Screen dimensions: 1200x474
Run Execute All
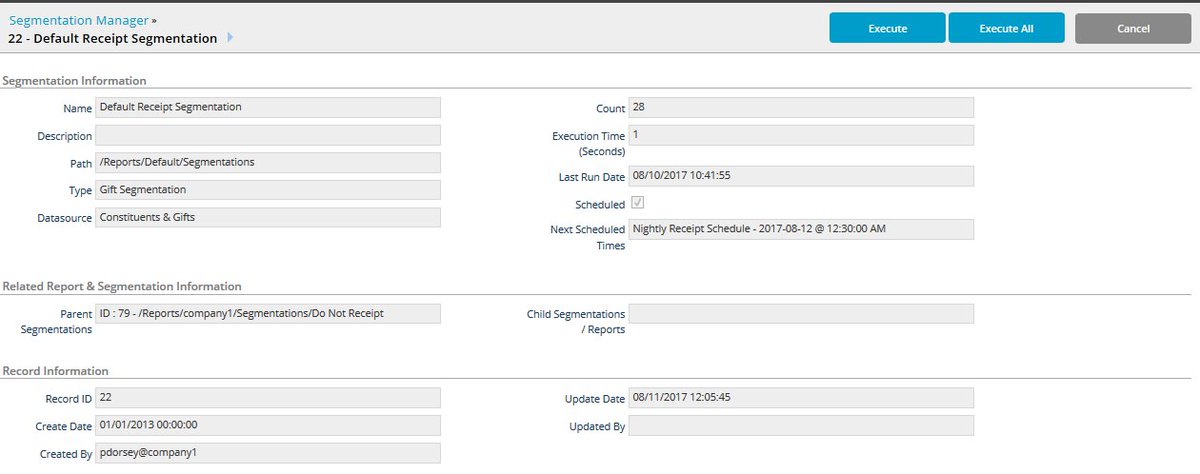(1006, 28)
